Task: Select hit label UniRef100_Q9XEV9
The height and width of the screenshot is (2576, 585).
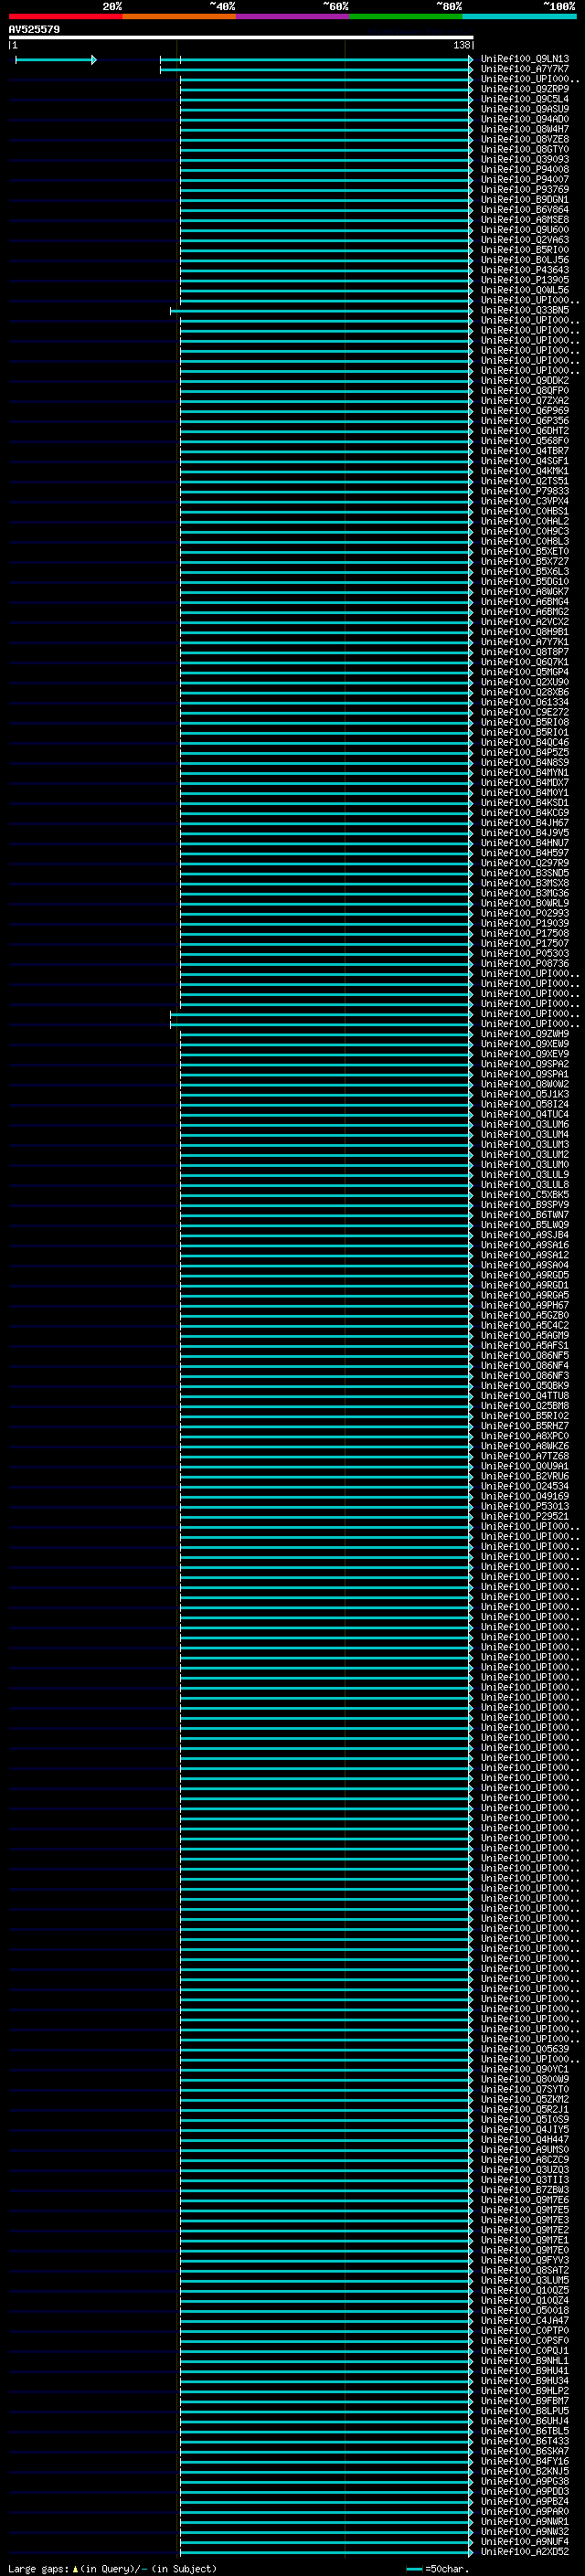Action: tap(525, 1054)
